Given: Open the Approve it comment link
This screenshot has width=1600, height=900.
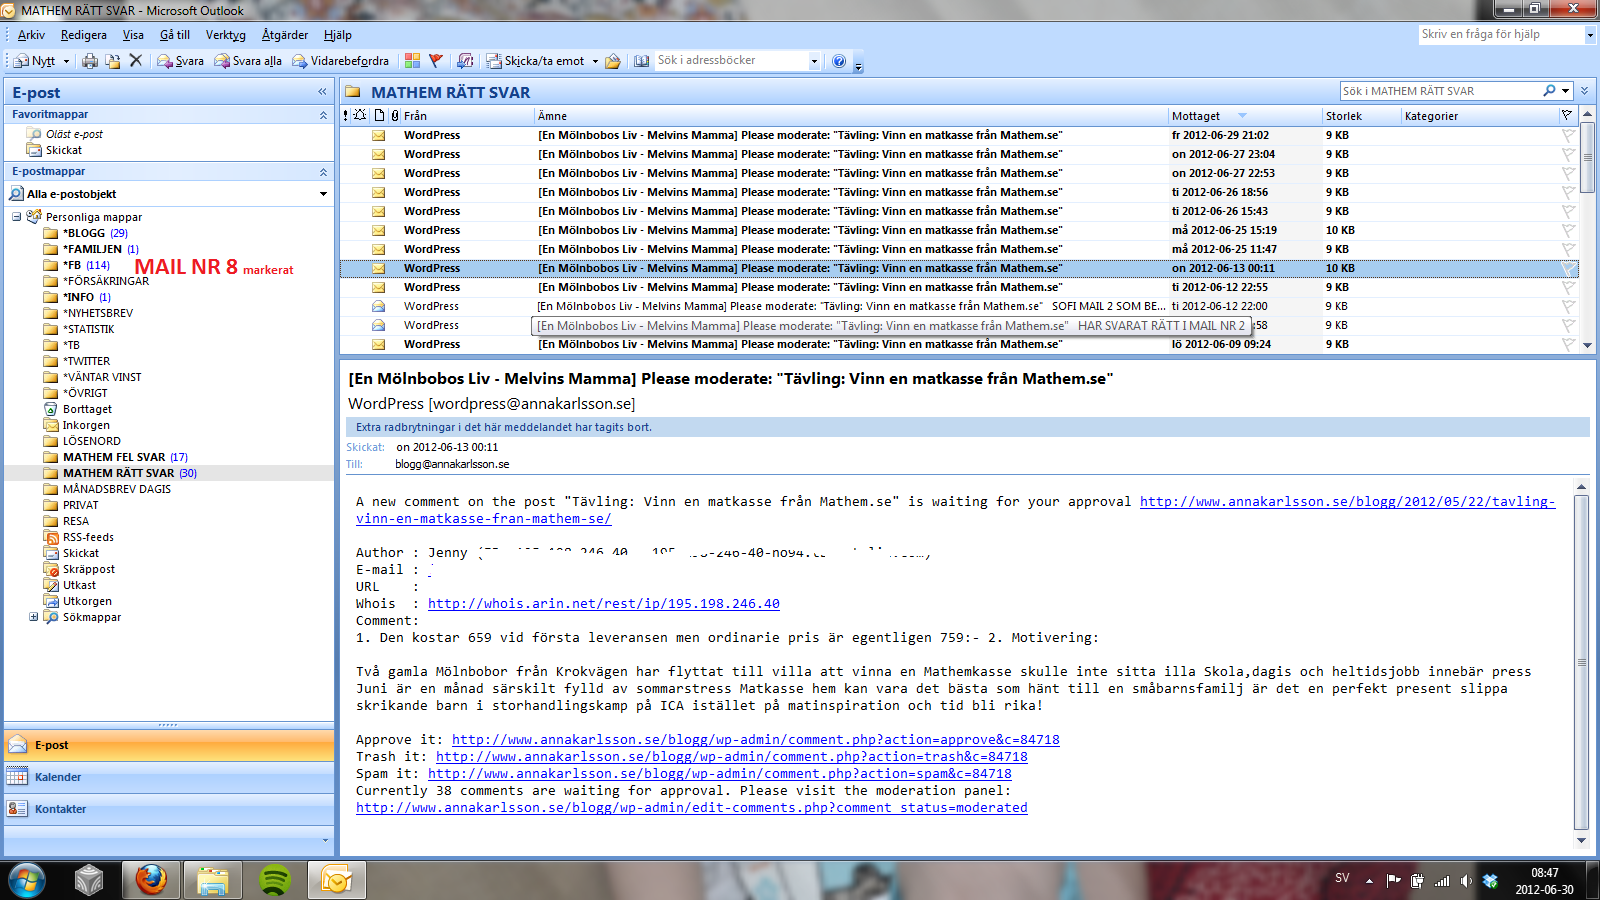Looking at the screenshot, I should pos(755,740).
